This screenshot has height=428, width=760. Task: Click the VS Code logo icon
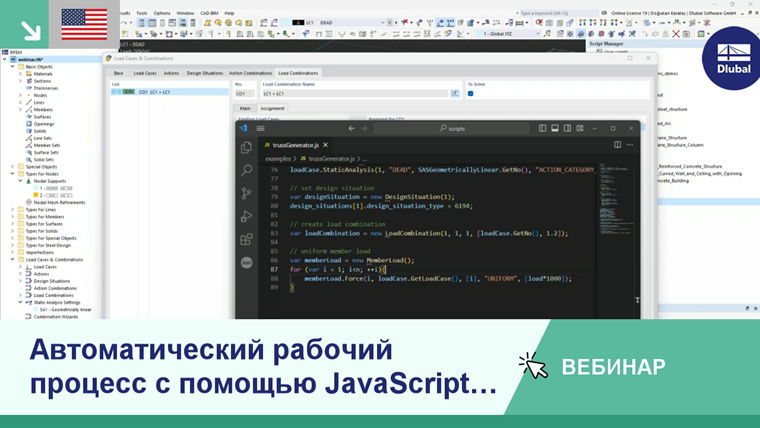tap(243, 128)
